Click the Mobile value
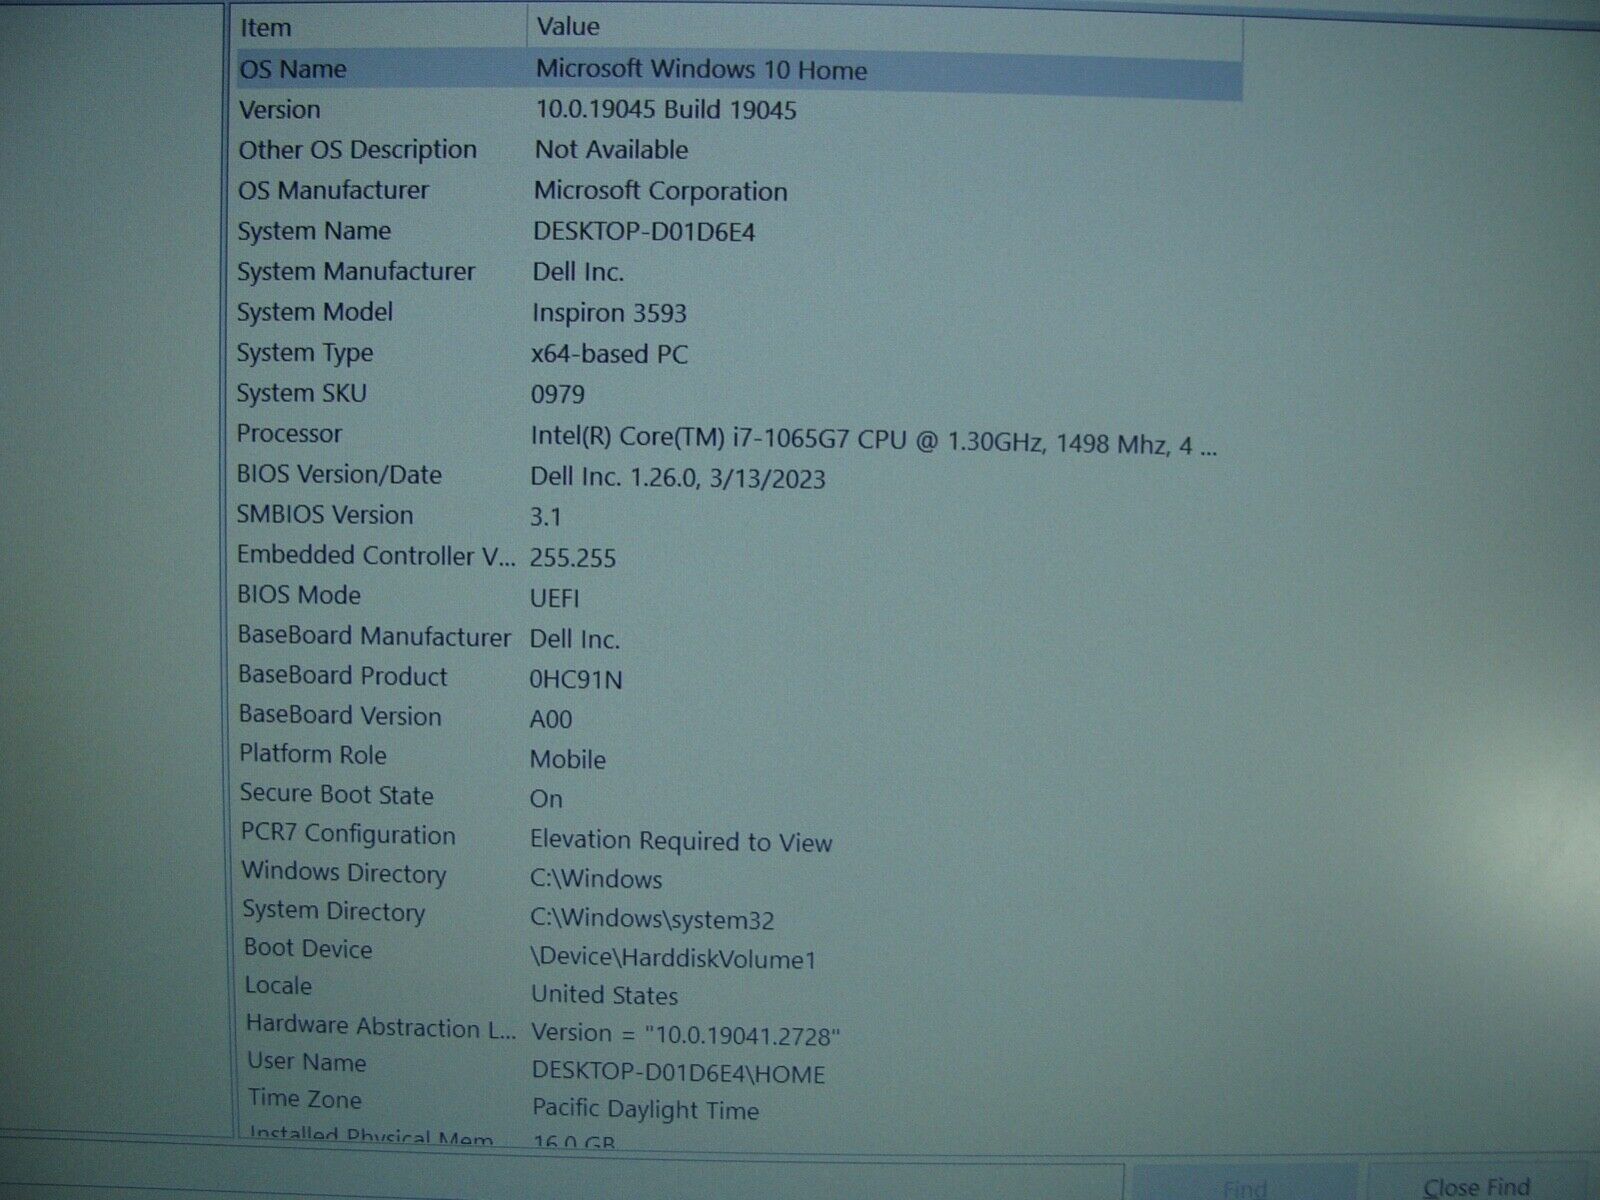Image resolution: width=1600 pixels, height=1200 pixels. [567, 759]
